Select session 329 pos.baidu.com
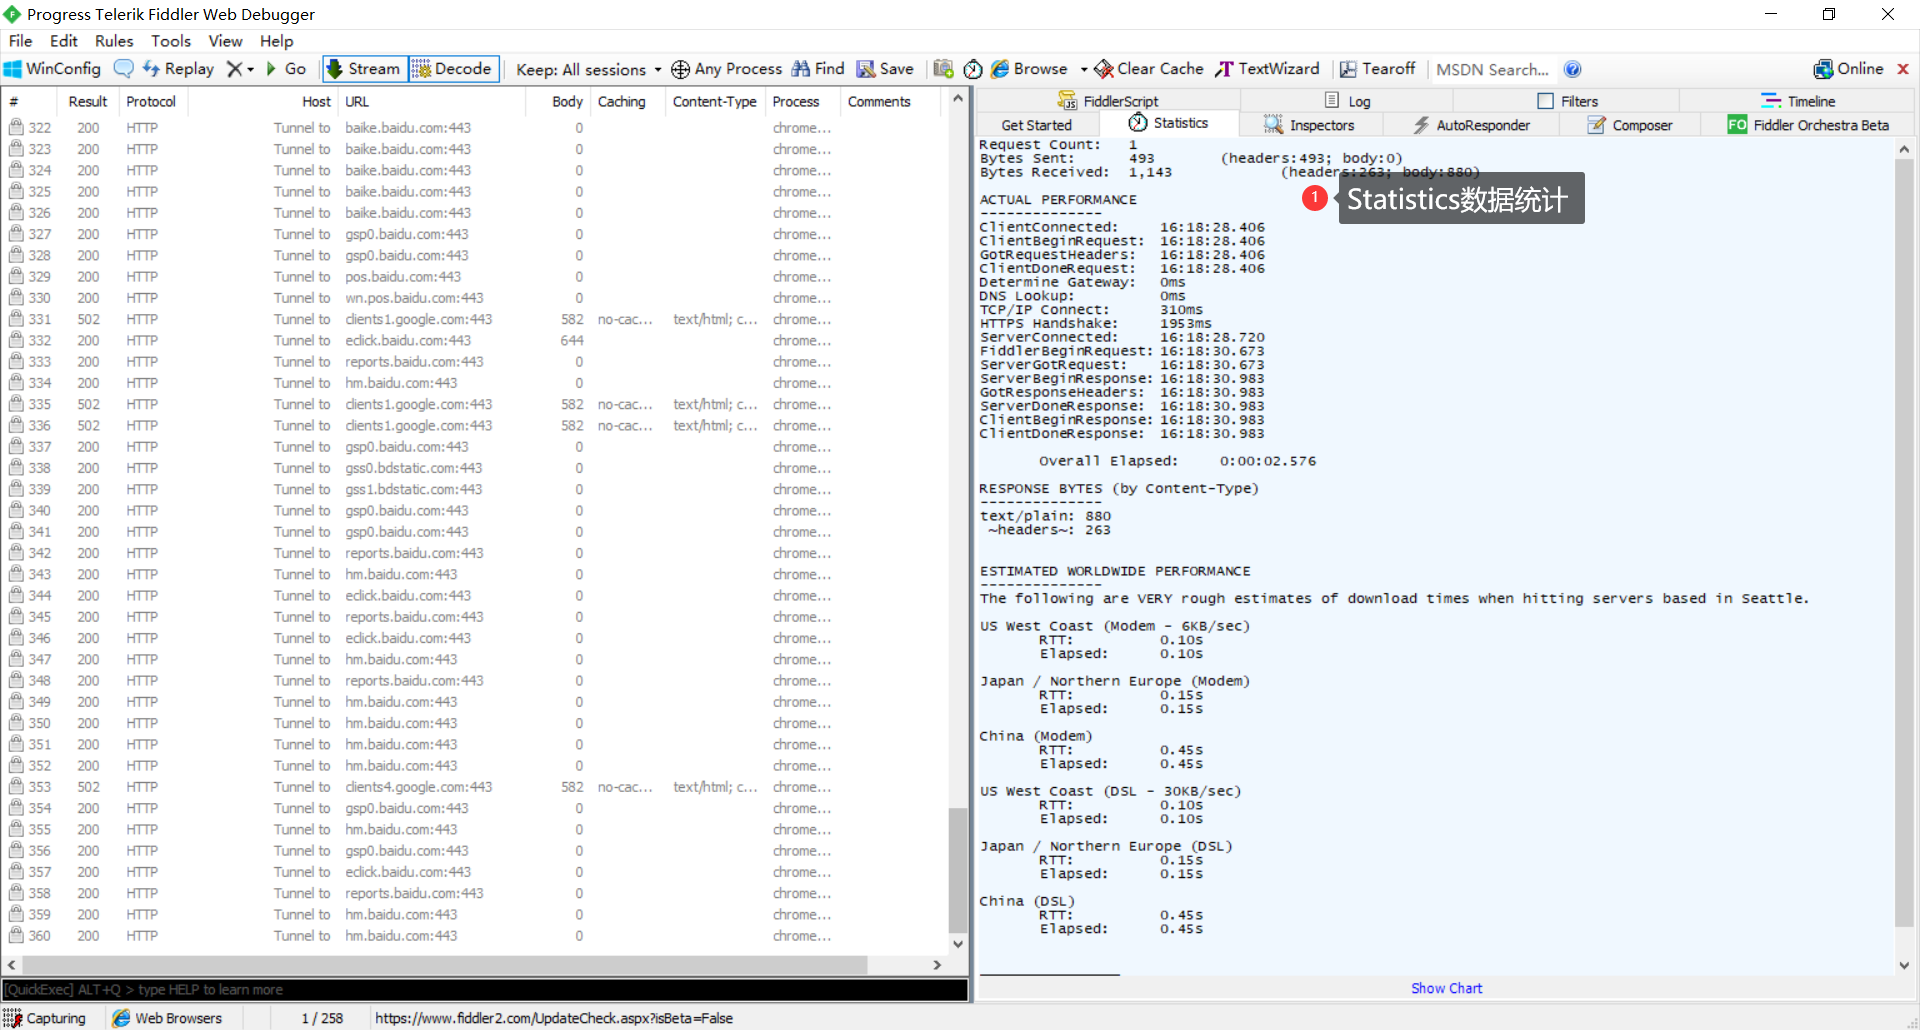1920x1030 pixels. coord(473,276)
